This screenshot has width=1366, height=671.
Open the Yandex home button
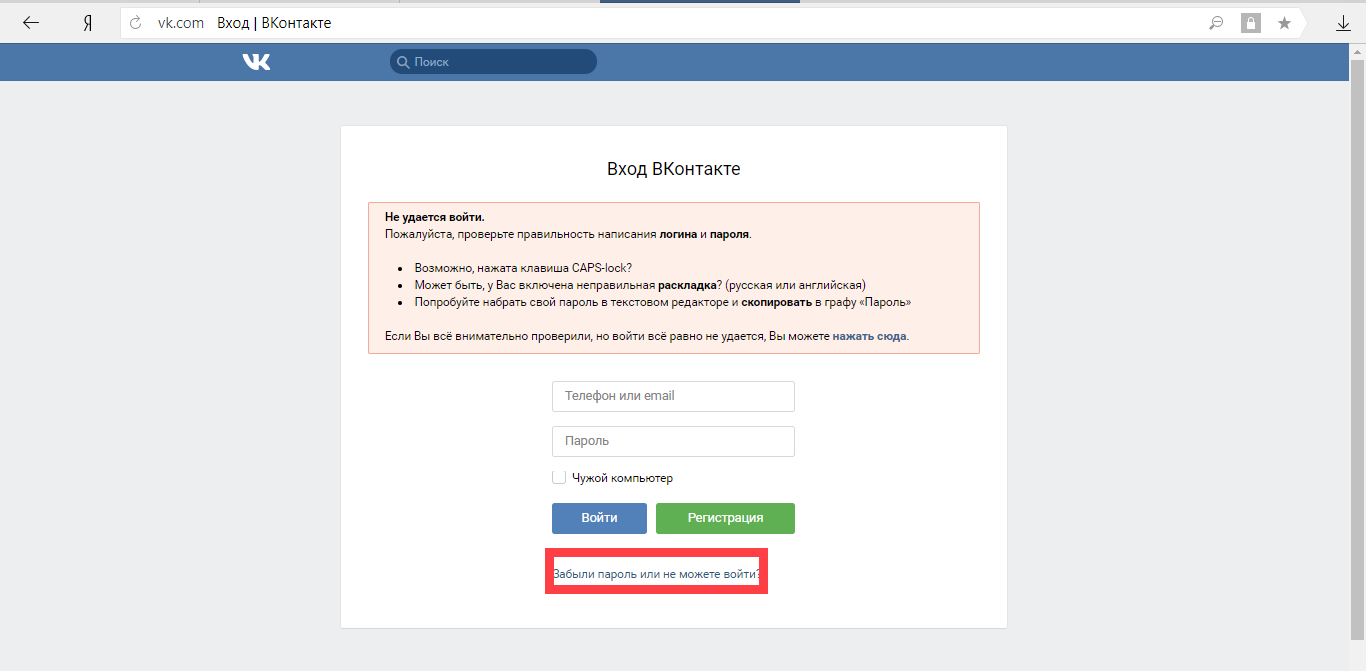coord(87,23)
